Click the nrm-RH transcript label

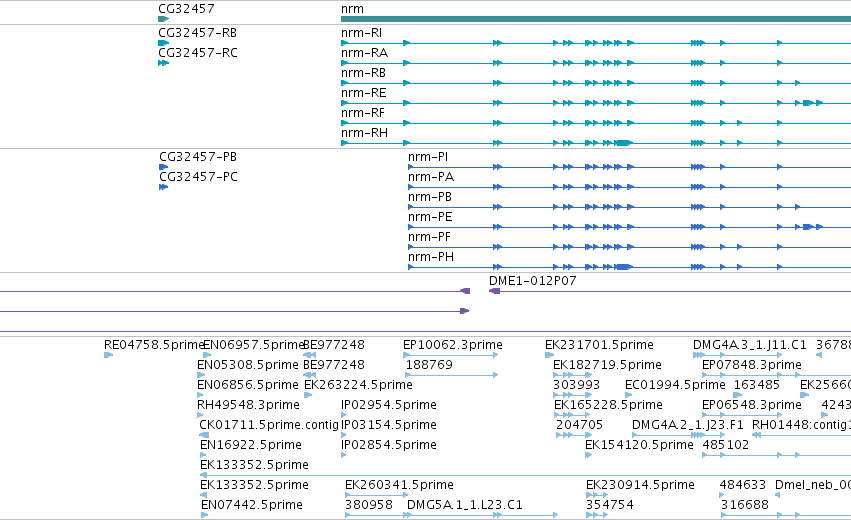pos(364,133)
